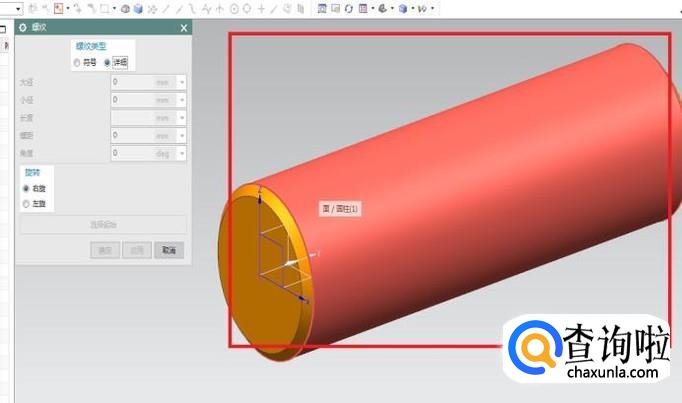This screenshot has height=403, width=682.
Task: Open dropdown arrow beside rectangle selection icon
Action: pyautogui.click(x=114, y=8)
